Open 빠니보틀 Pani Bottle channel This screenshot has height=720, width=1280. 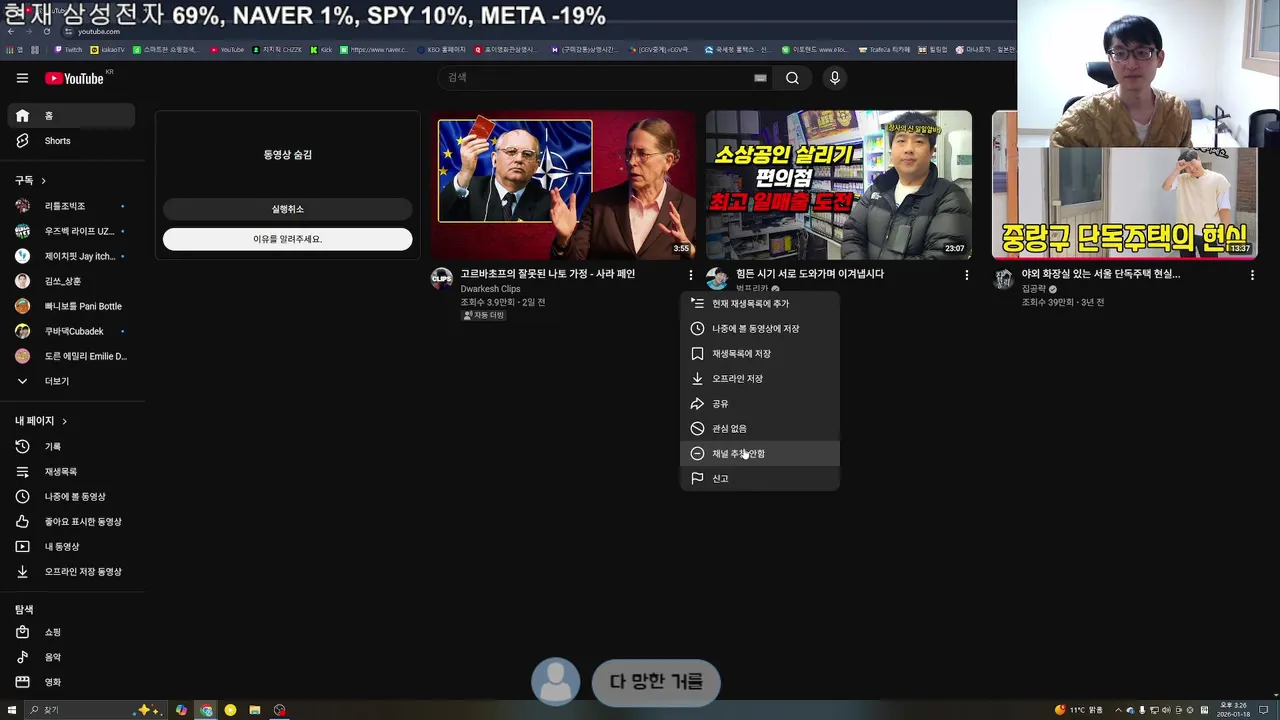(x=72, y=306)
